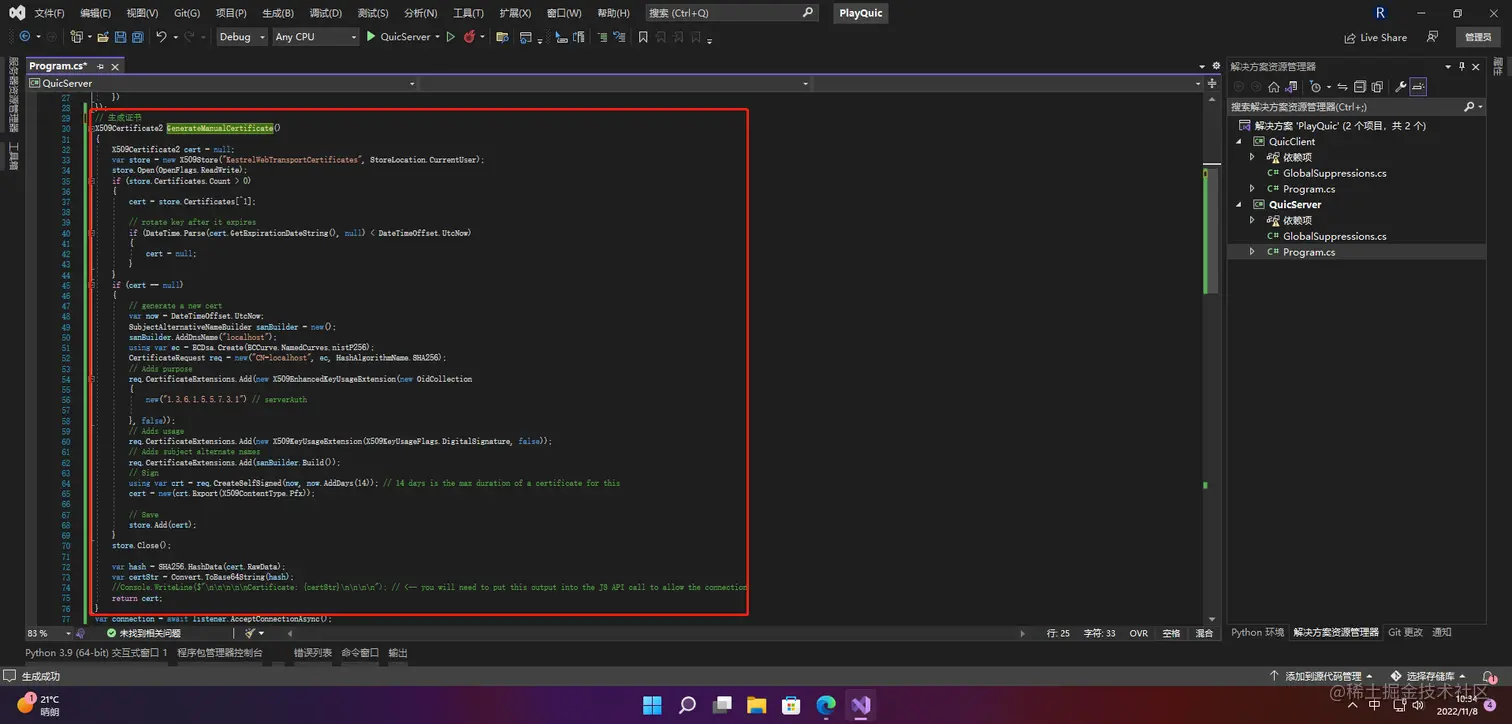The height and width of the screenshot is (724, 1512).
Task: Click the Save All toolbar icon
Action: (x=137, y=37)
